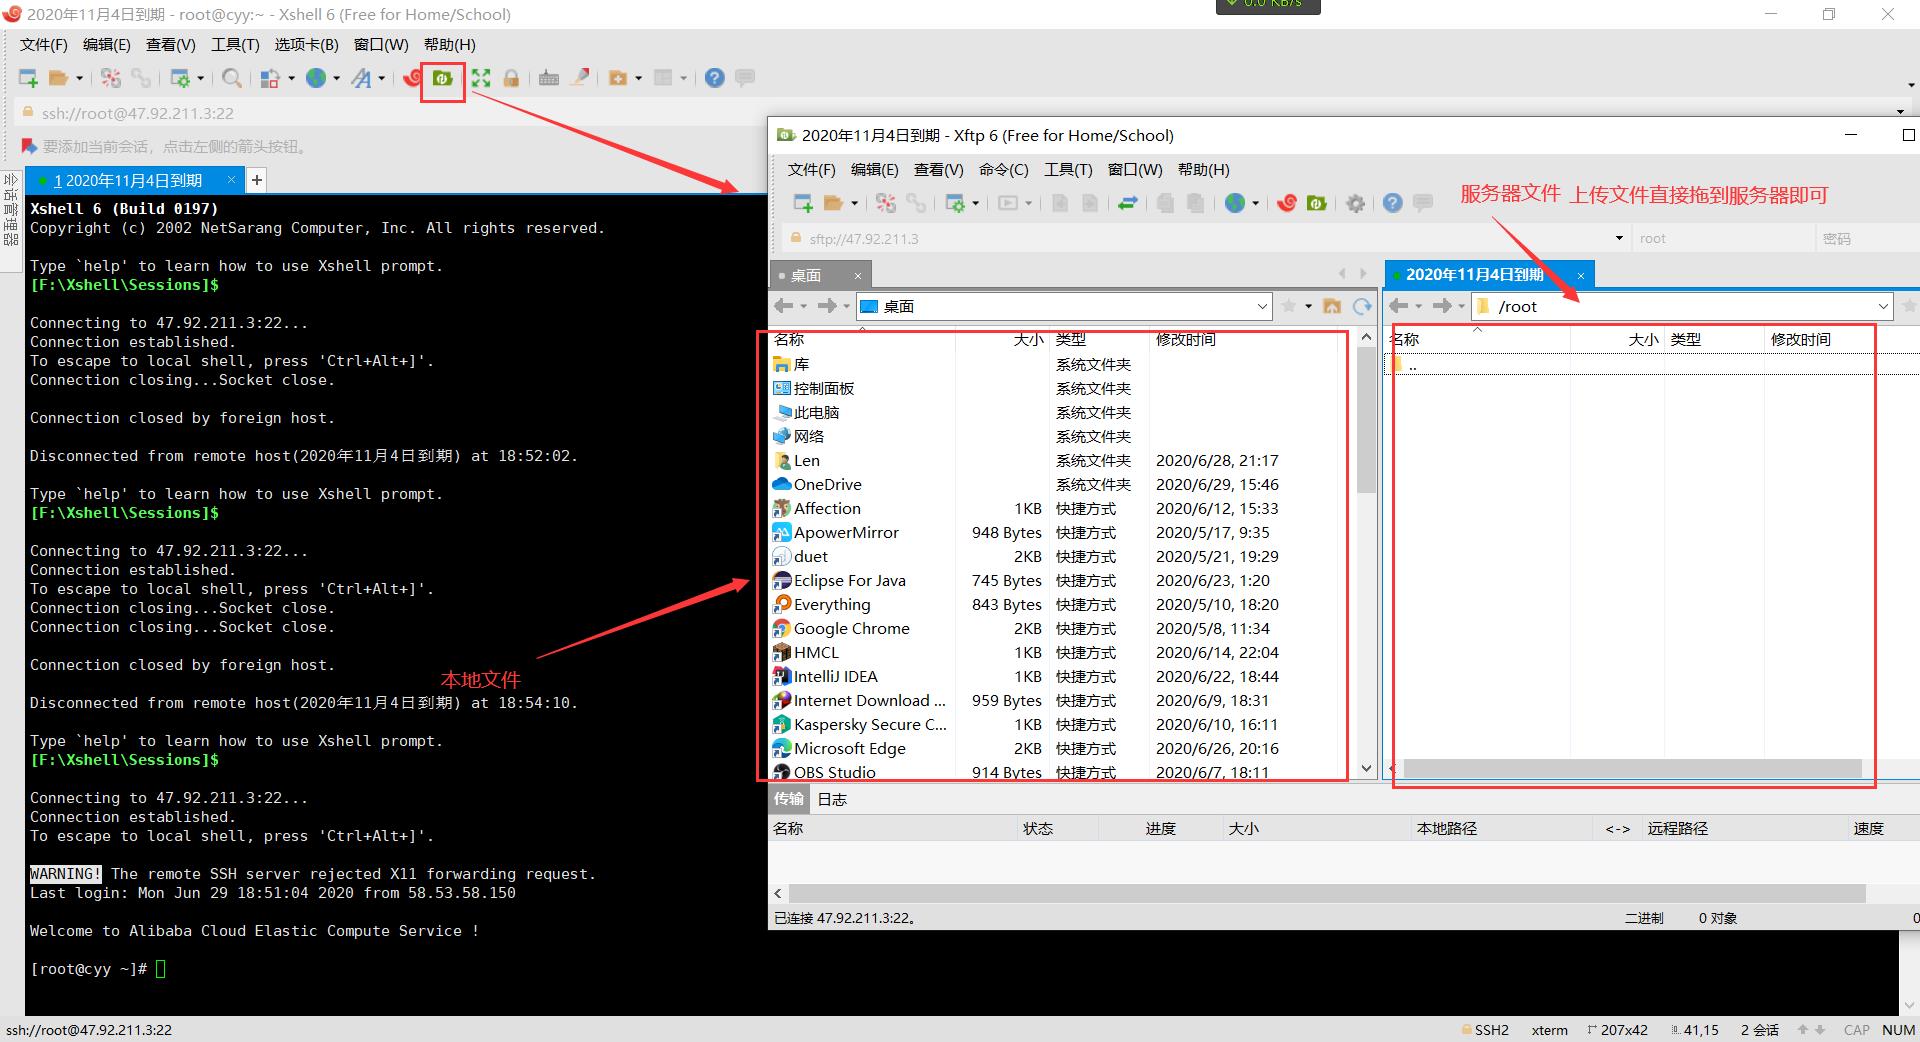Screen dimensions: 1920x1042
Task: Expand Xshell open session dropdown arrow
Action: point(79,78)
